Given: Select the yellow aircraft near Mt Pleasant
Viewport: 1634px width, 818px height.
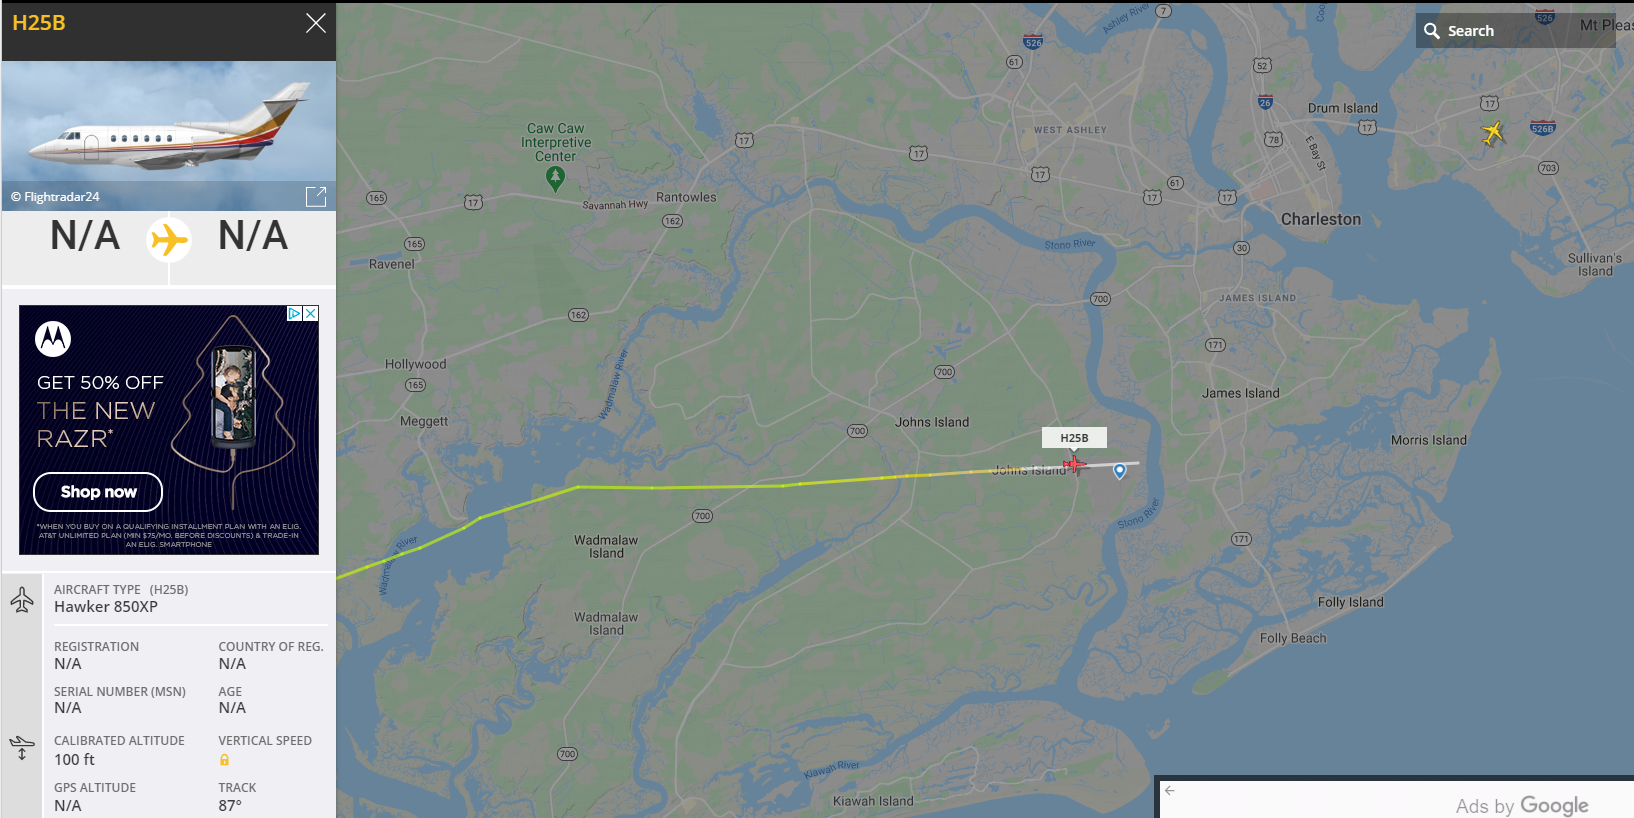Looking at the screenshot, I should (1492, 132).
